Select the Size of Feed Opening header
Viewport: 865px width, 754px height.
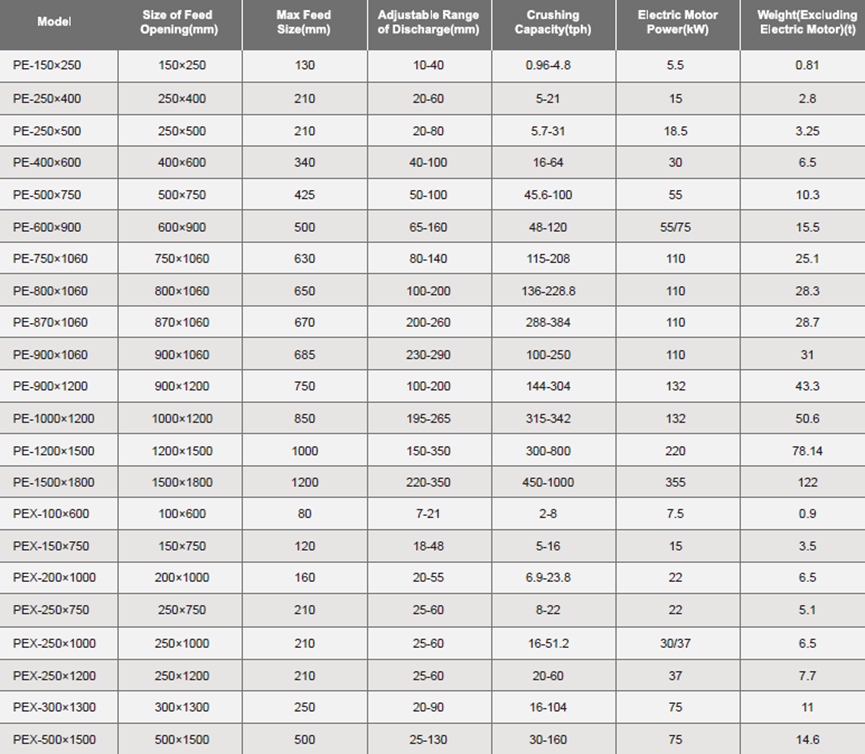(182, 22)
